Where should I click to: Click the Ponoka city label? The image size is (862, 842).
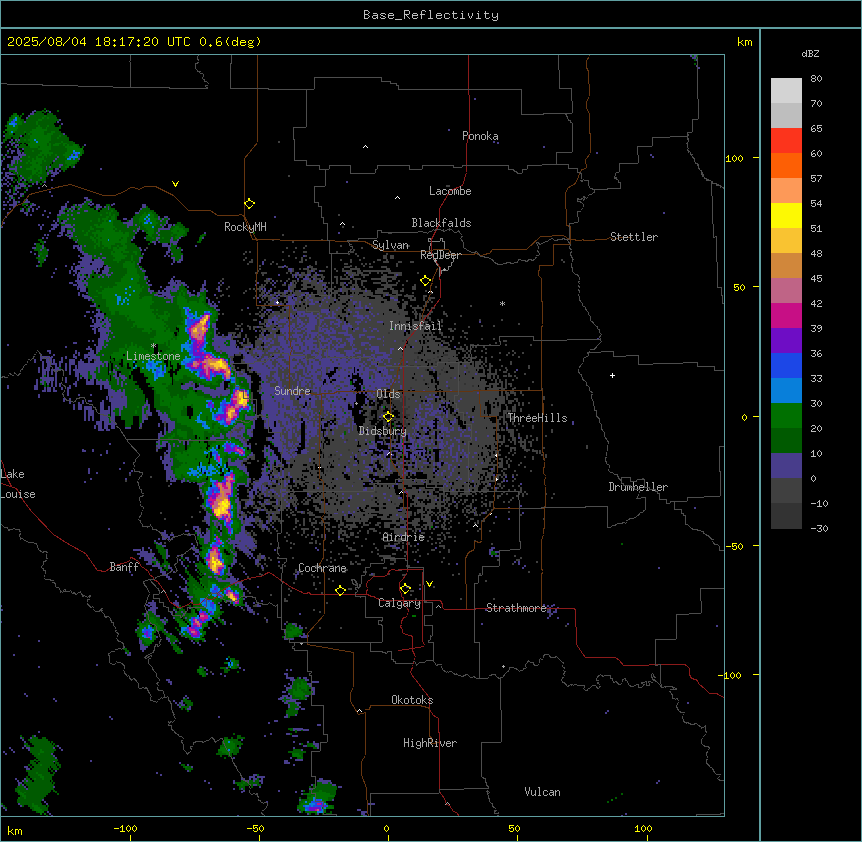click(480, 136)
